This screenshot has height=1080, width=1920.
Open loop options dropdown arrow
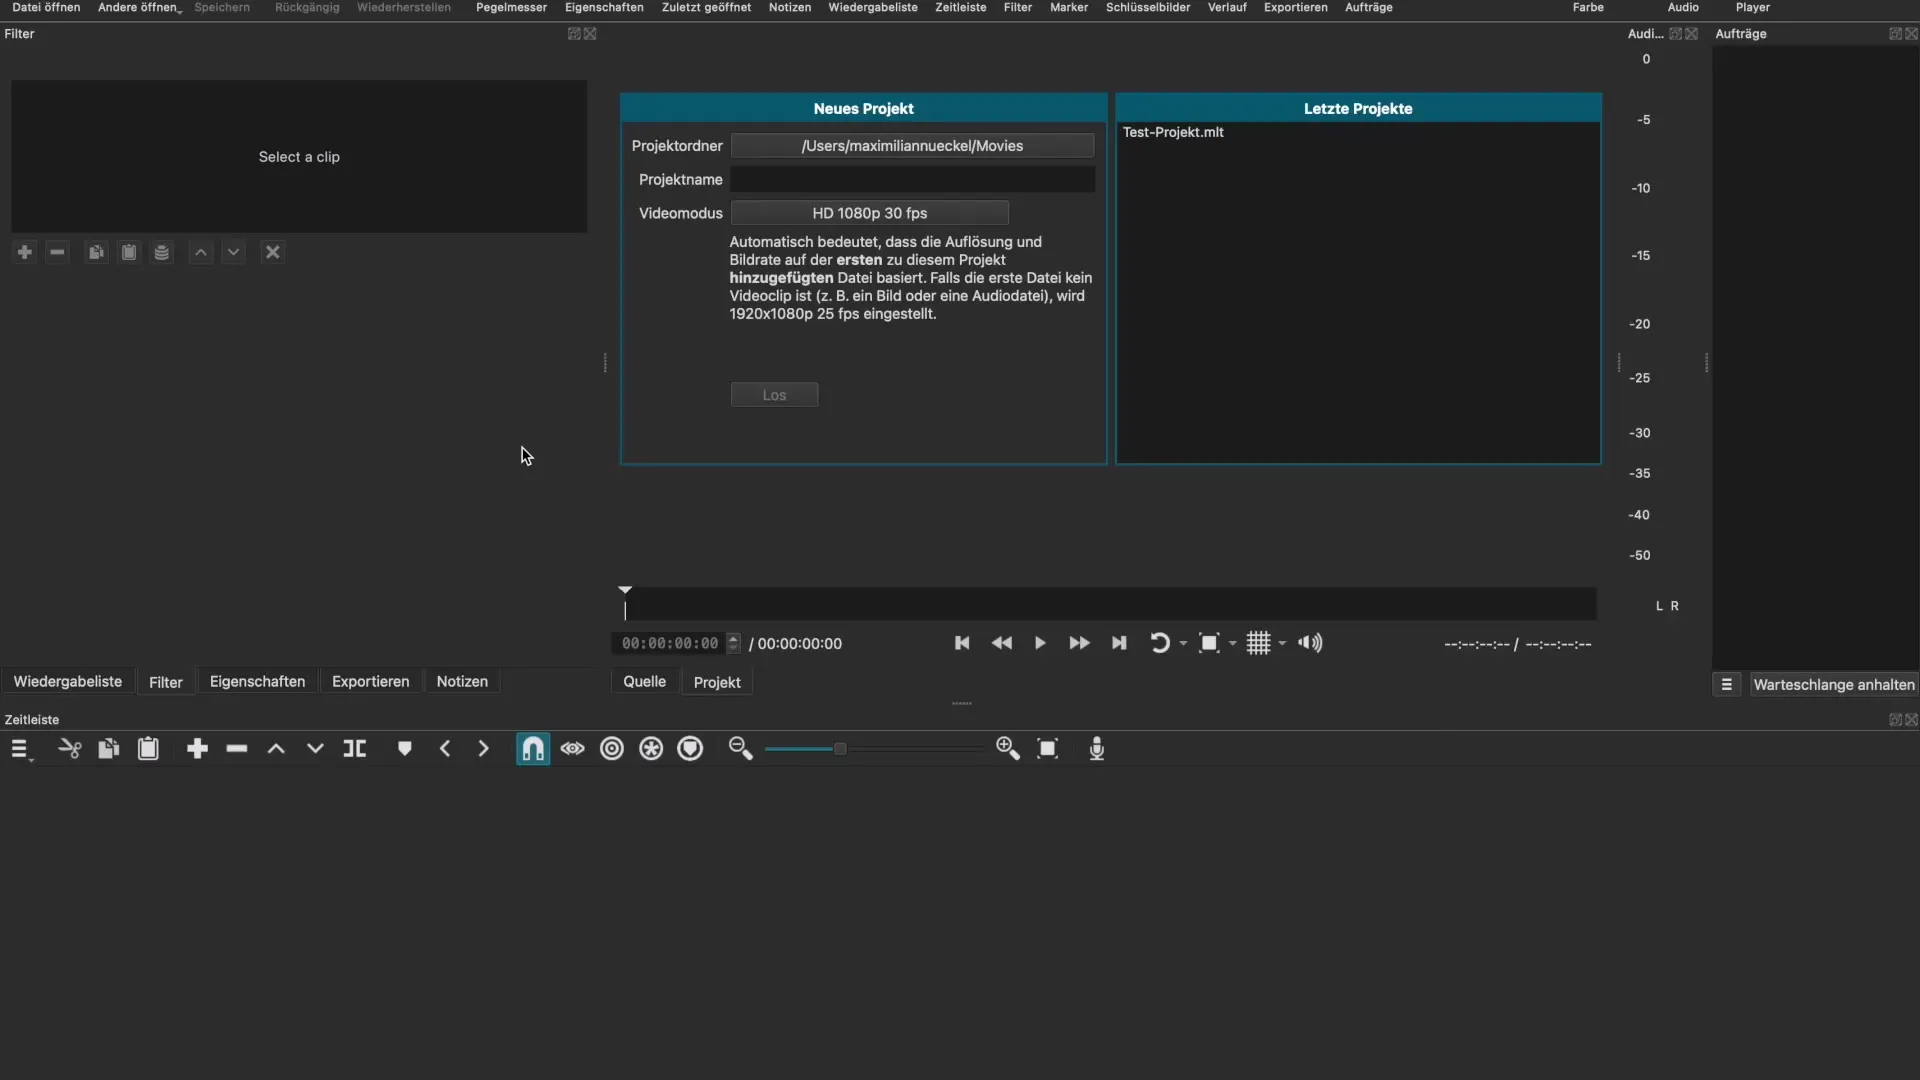(1183, 644)
